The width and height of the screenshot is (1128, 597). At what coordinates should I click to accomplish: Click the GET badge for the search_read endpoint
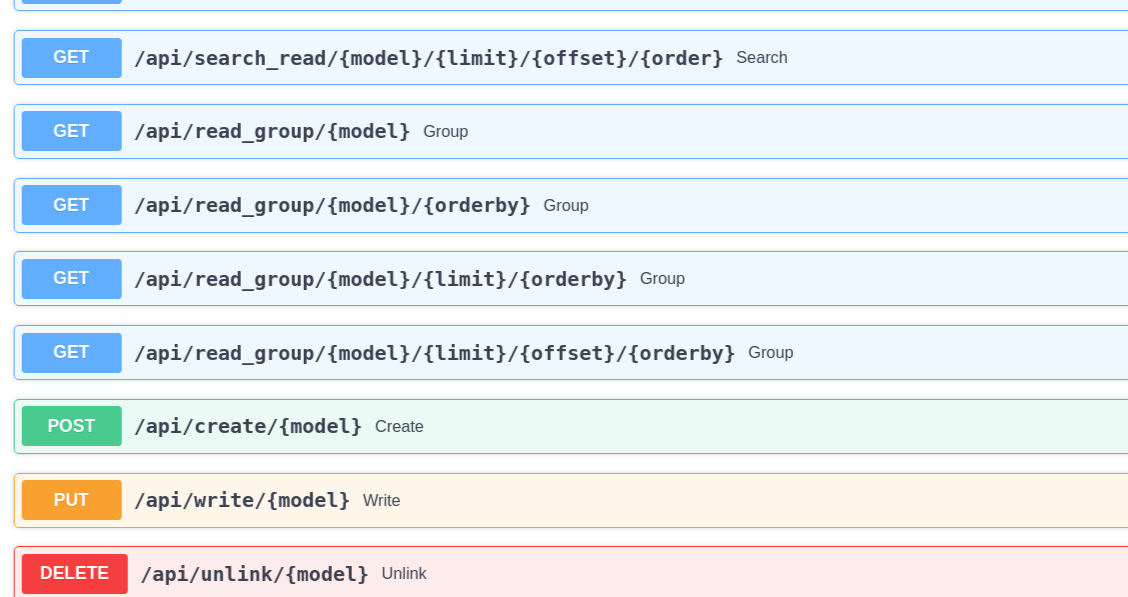point(71,58)
